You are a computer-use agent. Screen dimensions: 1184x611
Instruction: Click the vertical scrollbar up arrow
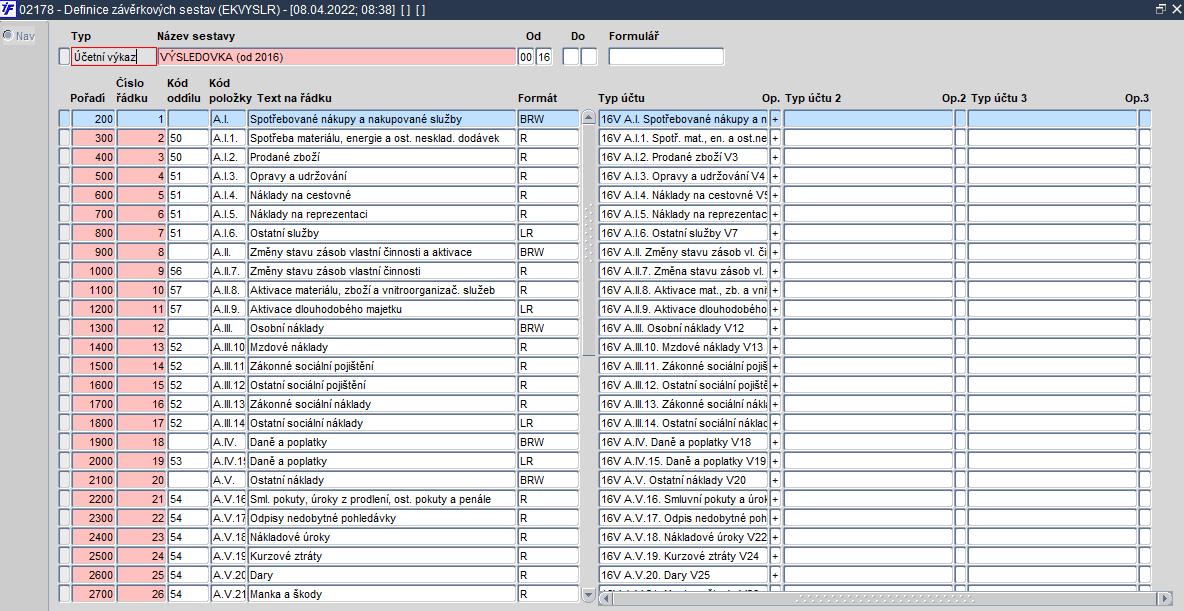(x=589, y=118)
